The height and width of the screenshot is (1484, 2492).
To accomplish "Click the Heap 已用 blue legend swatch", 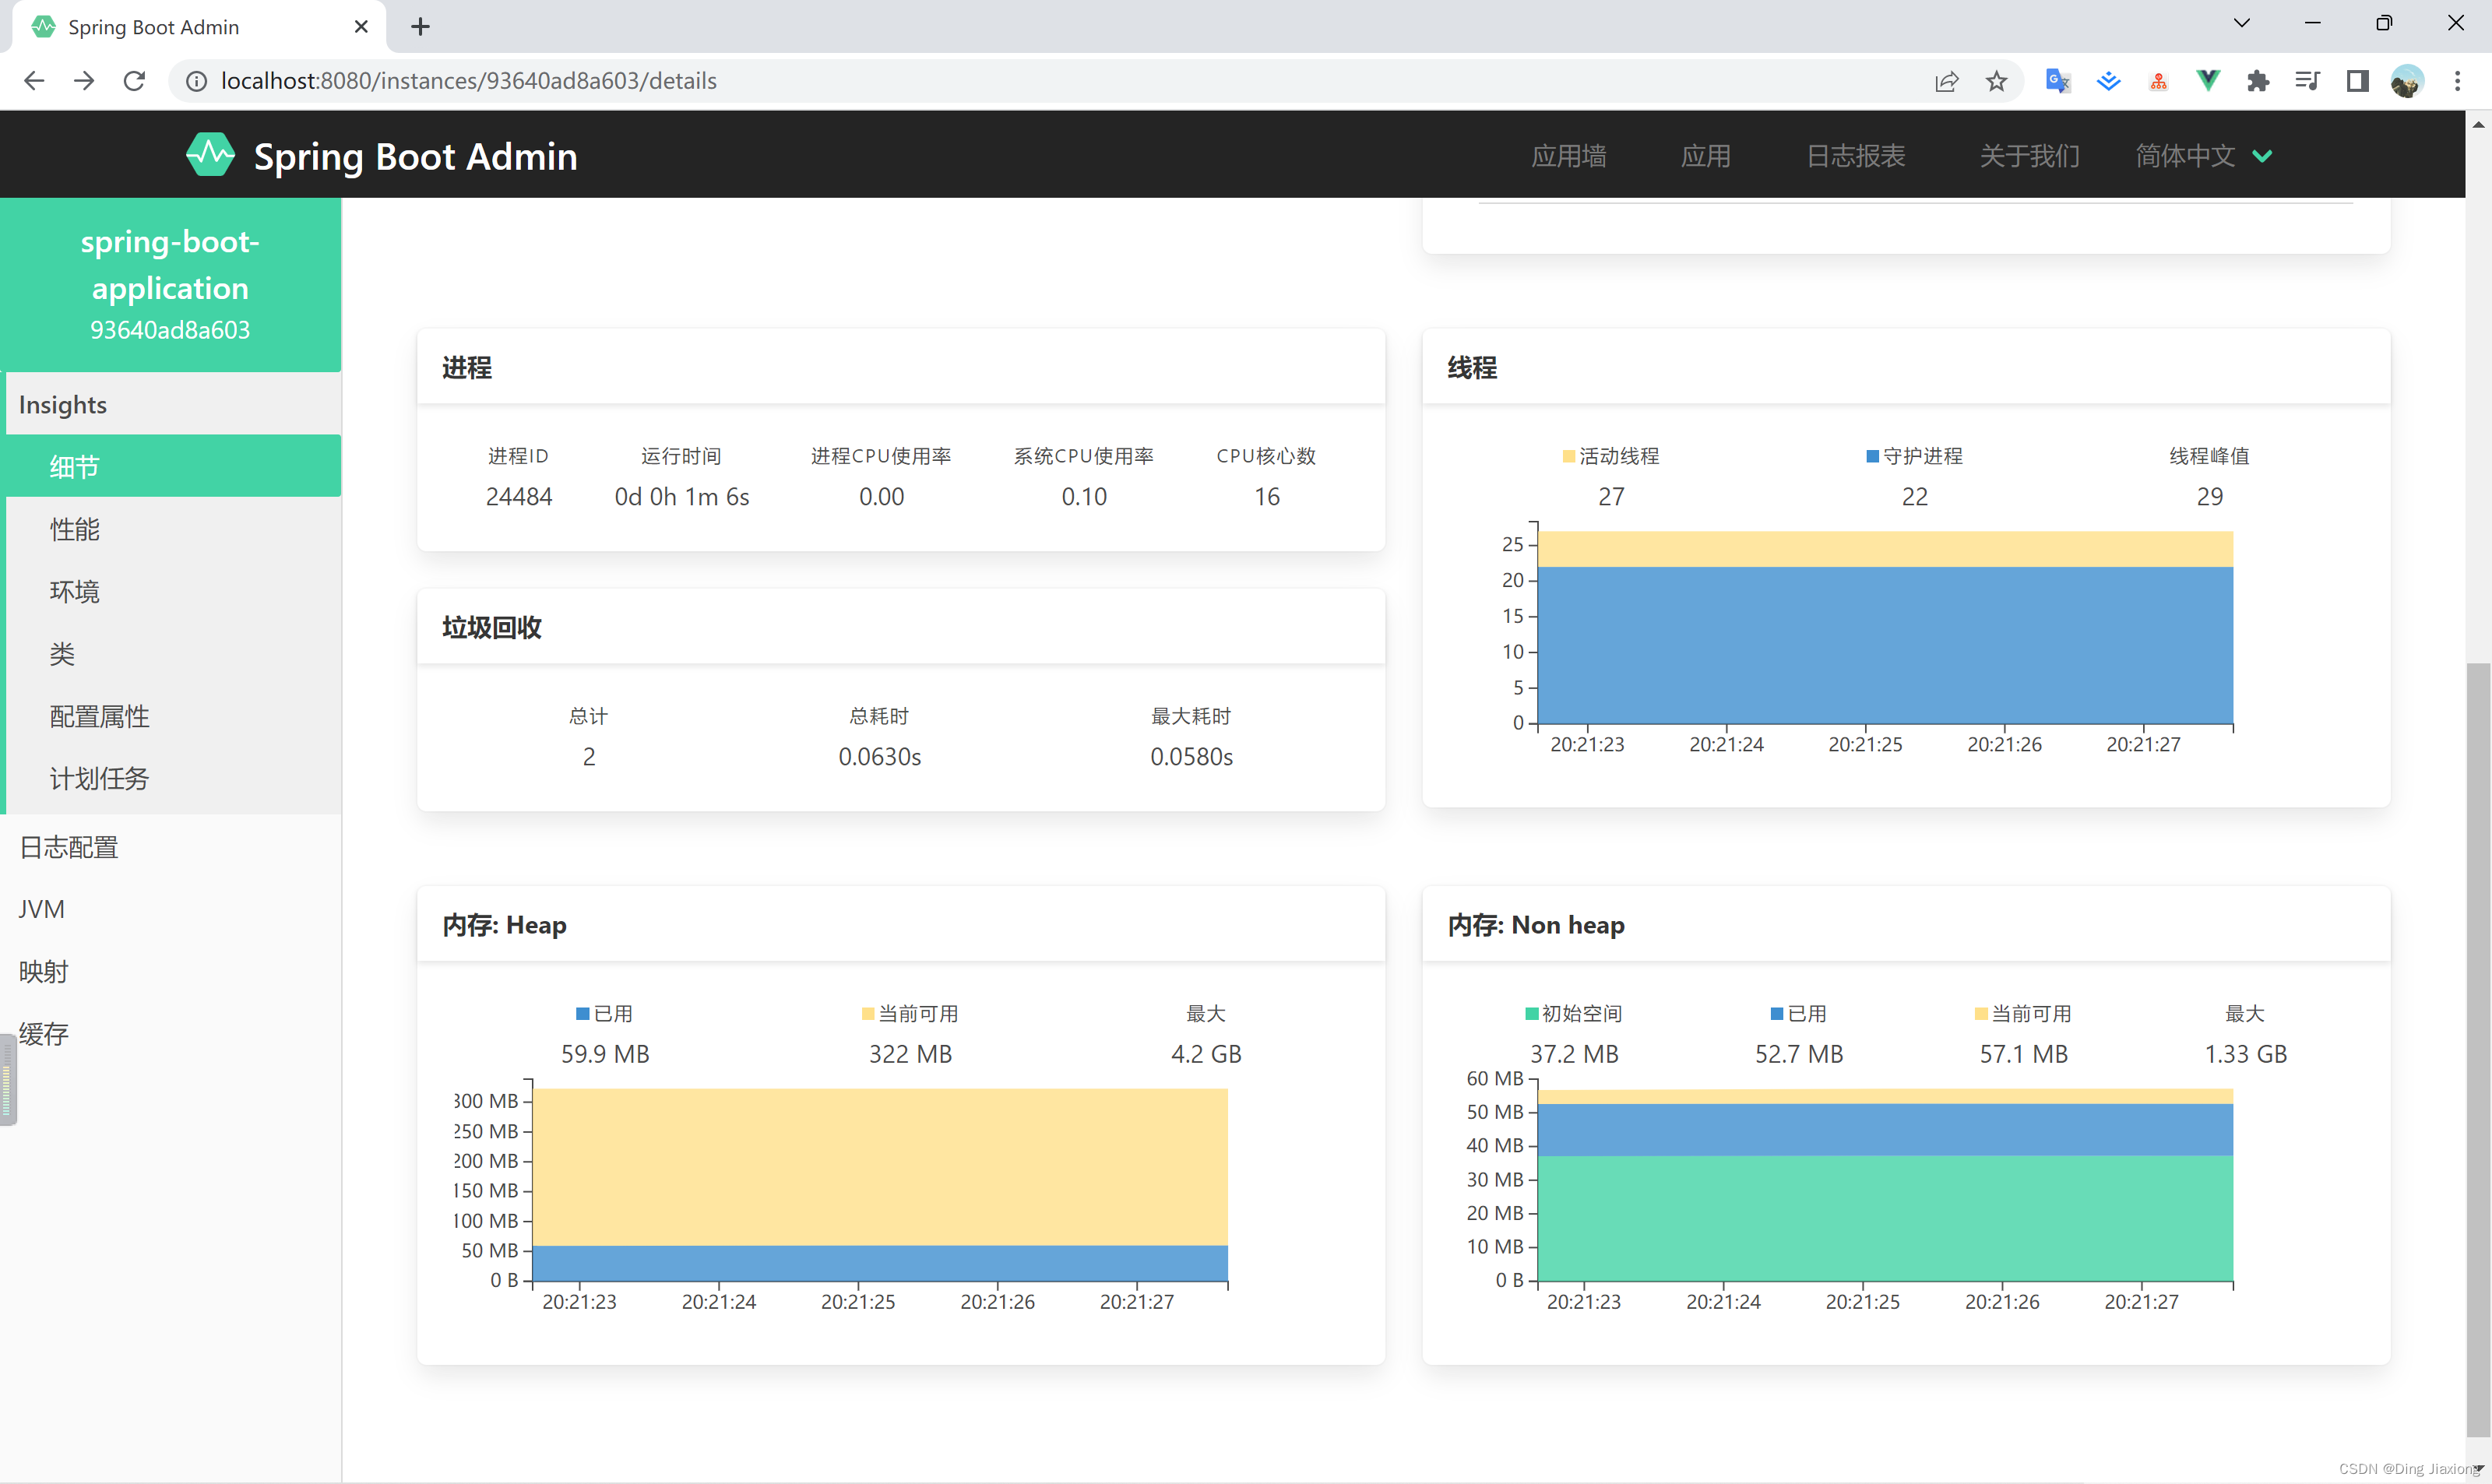I will coord(582,1014).
